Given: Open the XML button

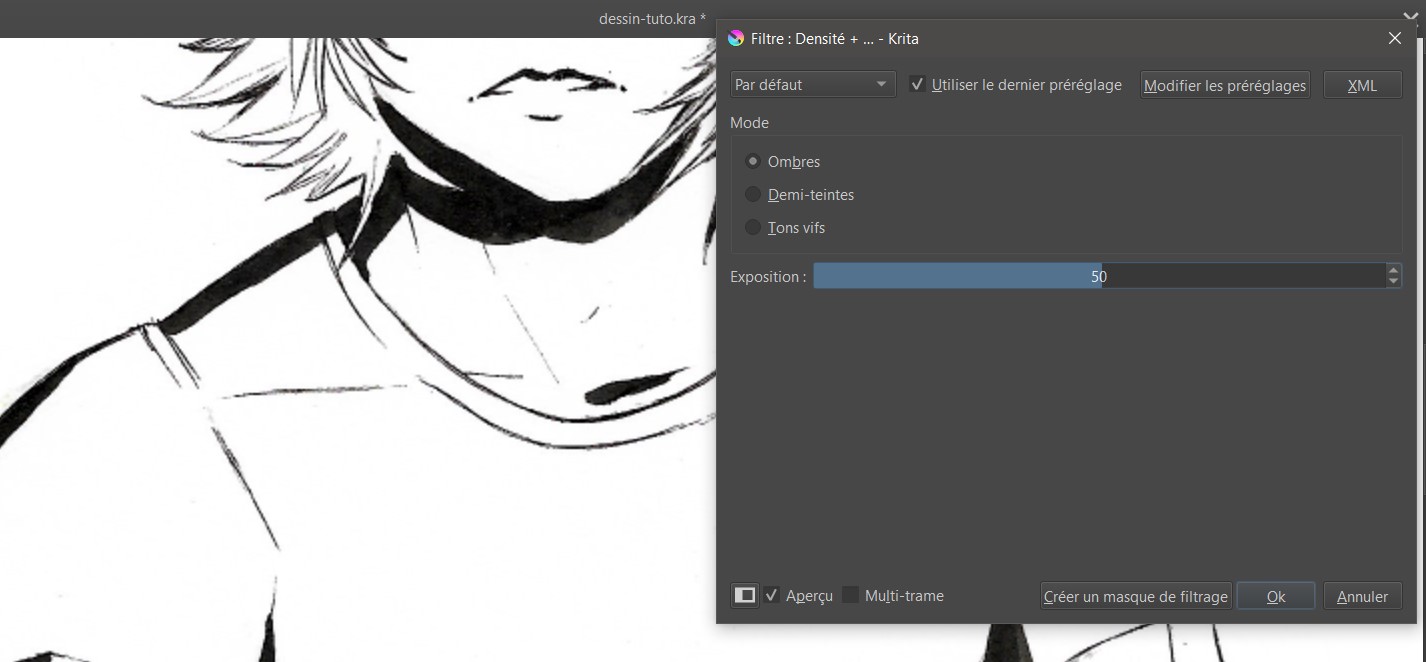Looking at the screenshot, I should pyautogui.click(x=1362, y=85).
